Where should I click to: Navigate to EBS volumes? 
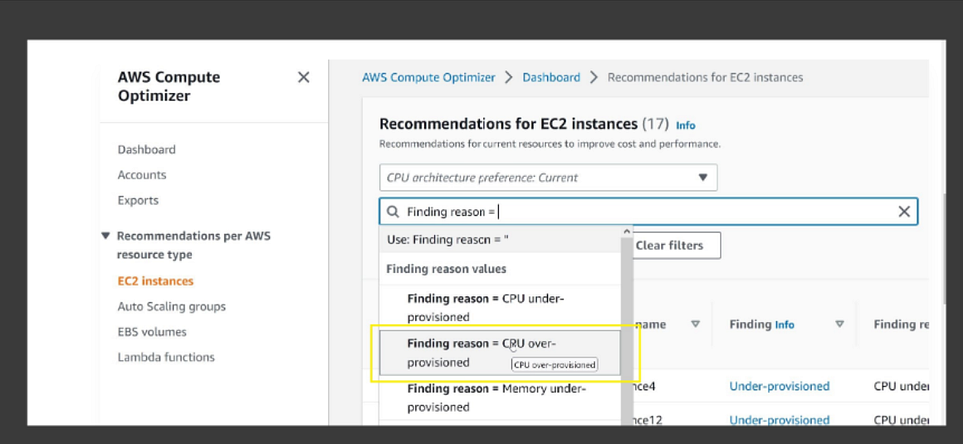(152, 332)
